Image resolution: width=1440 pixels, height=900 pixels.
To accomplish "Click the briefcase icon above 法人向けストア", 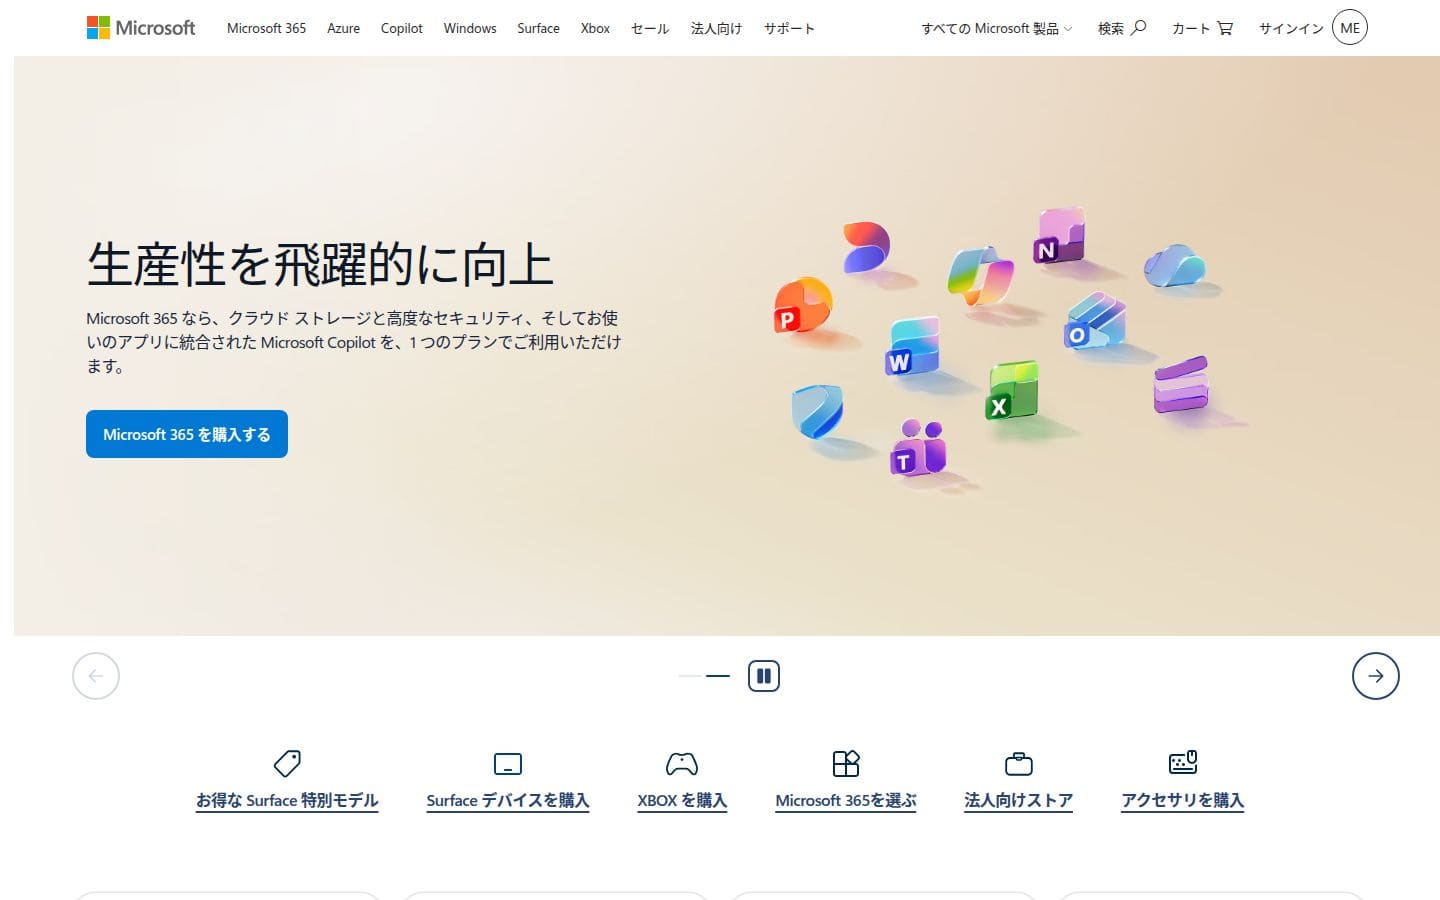I will [1018, 764].
